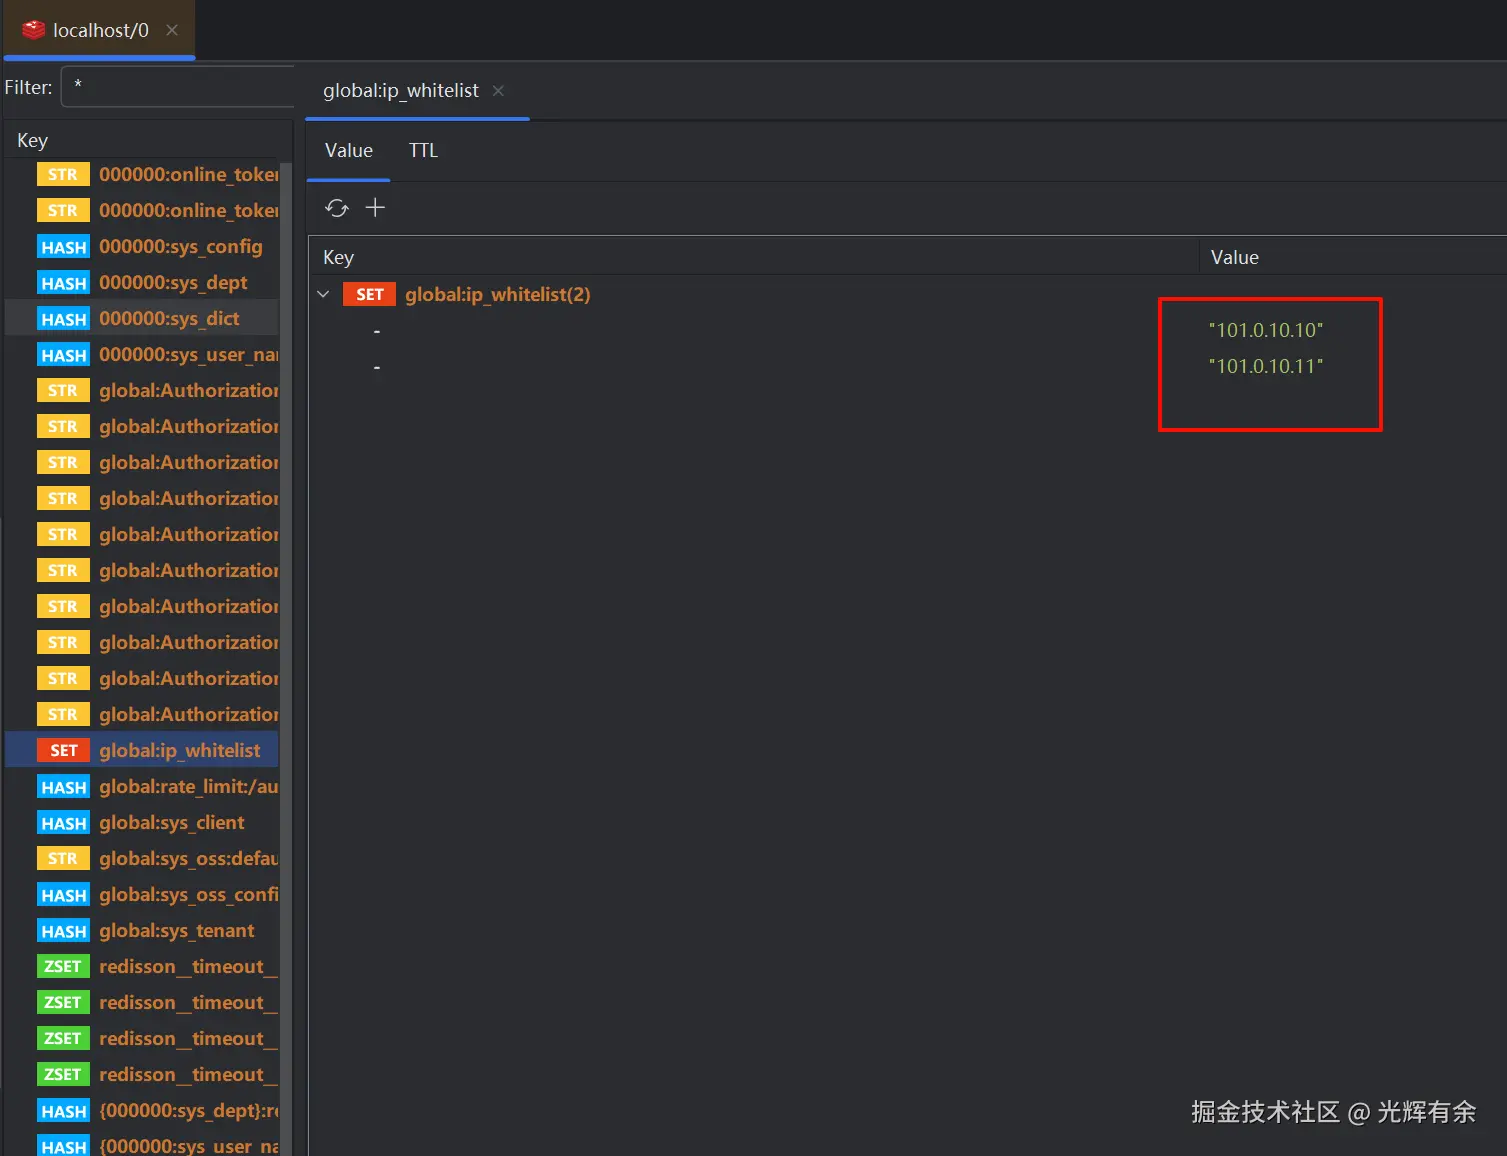Viewport: 1507px width, 1156px height.
Task: Open the 000000:sys_dict hash key
Action: (x=169, y=318)
